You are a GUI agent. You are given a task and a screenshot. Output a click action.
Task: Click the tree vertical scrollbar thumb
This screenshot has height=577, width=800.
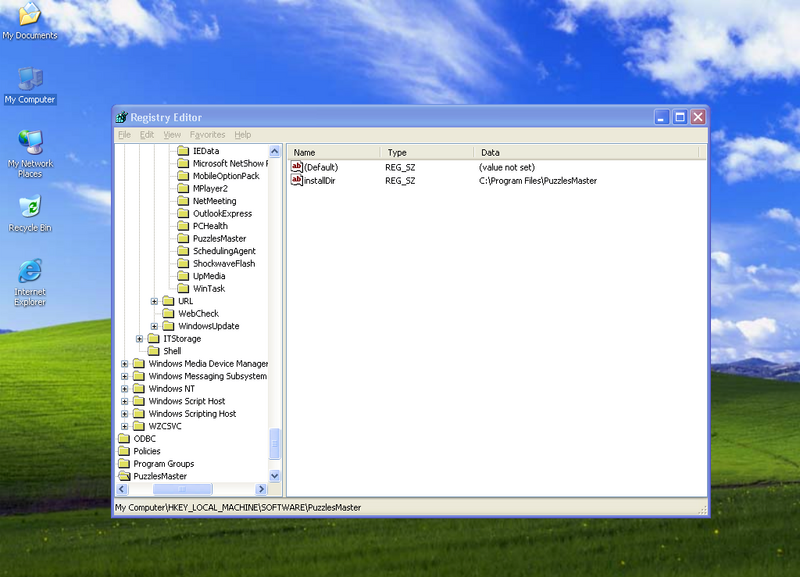274,444
